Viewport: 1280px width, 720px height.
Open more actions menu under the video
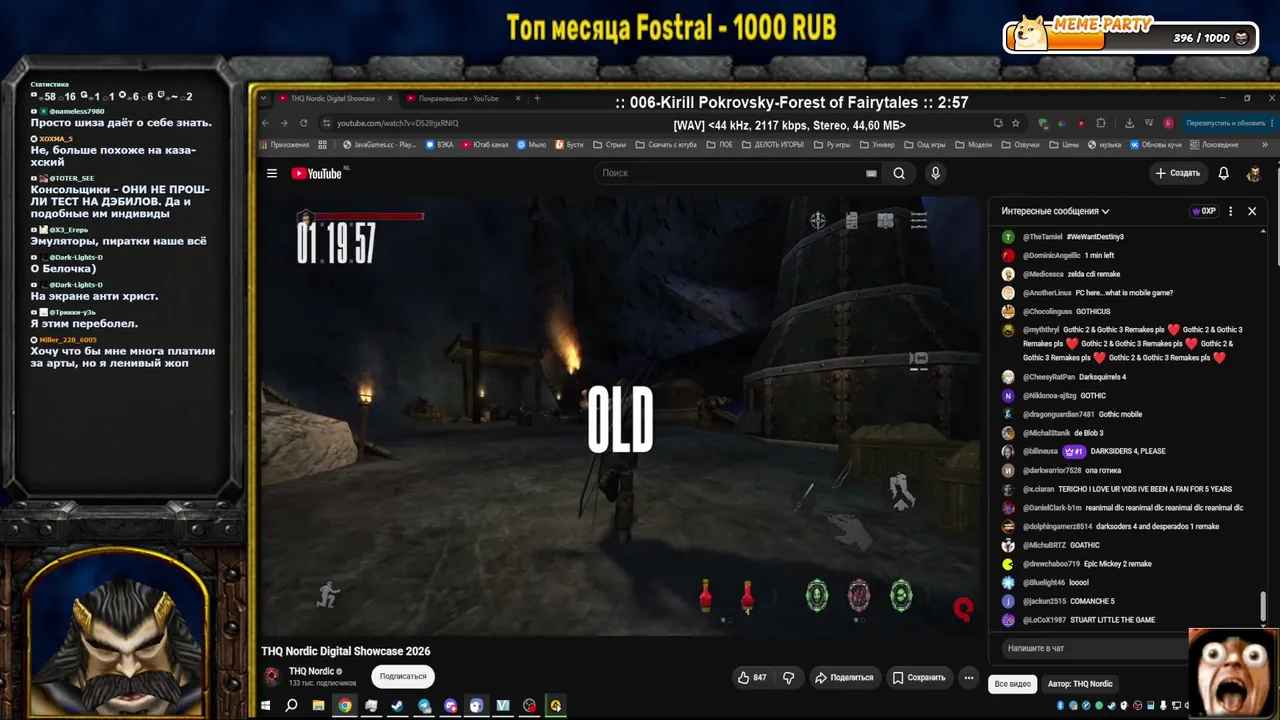(x=968, y=677)
